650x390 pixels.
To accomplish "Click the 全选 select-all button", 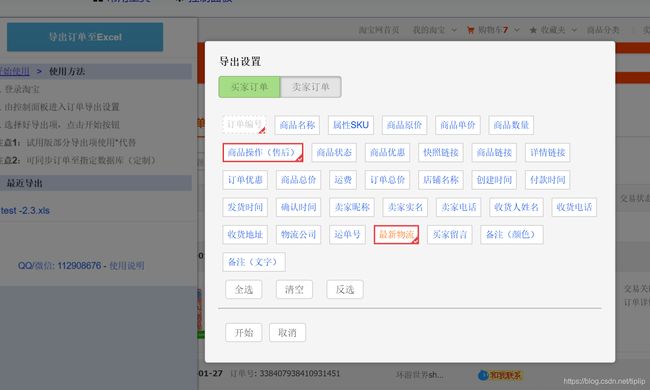I will (x=244, y=289).
